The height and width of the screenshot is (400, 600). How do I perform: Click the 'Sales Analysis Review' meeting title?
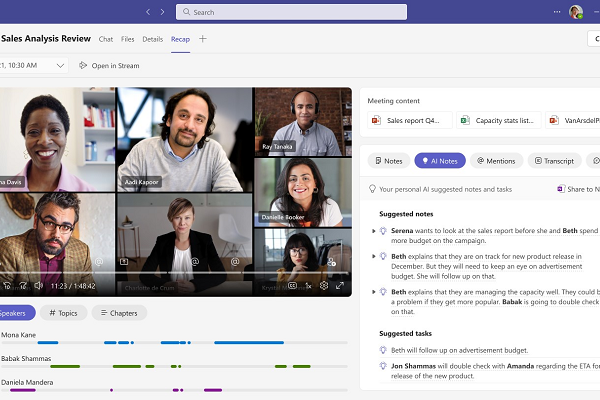click(46, 39)
